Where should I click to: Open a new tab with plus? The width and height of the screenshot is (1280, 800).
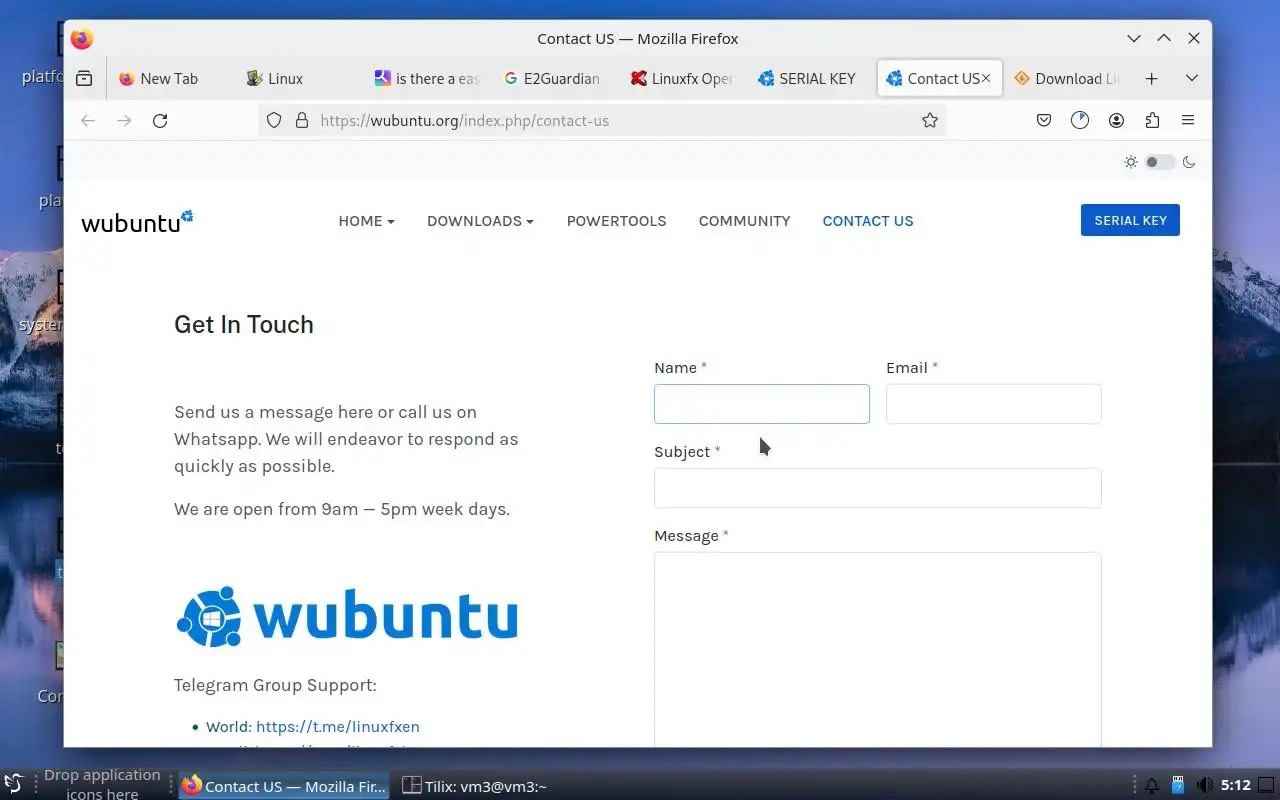pos(1152,78)
